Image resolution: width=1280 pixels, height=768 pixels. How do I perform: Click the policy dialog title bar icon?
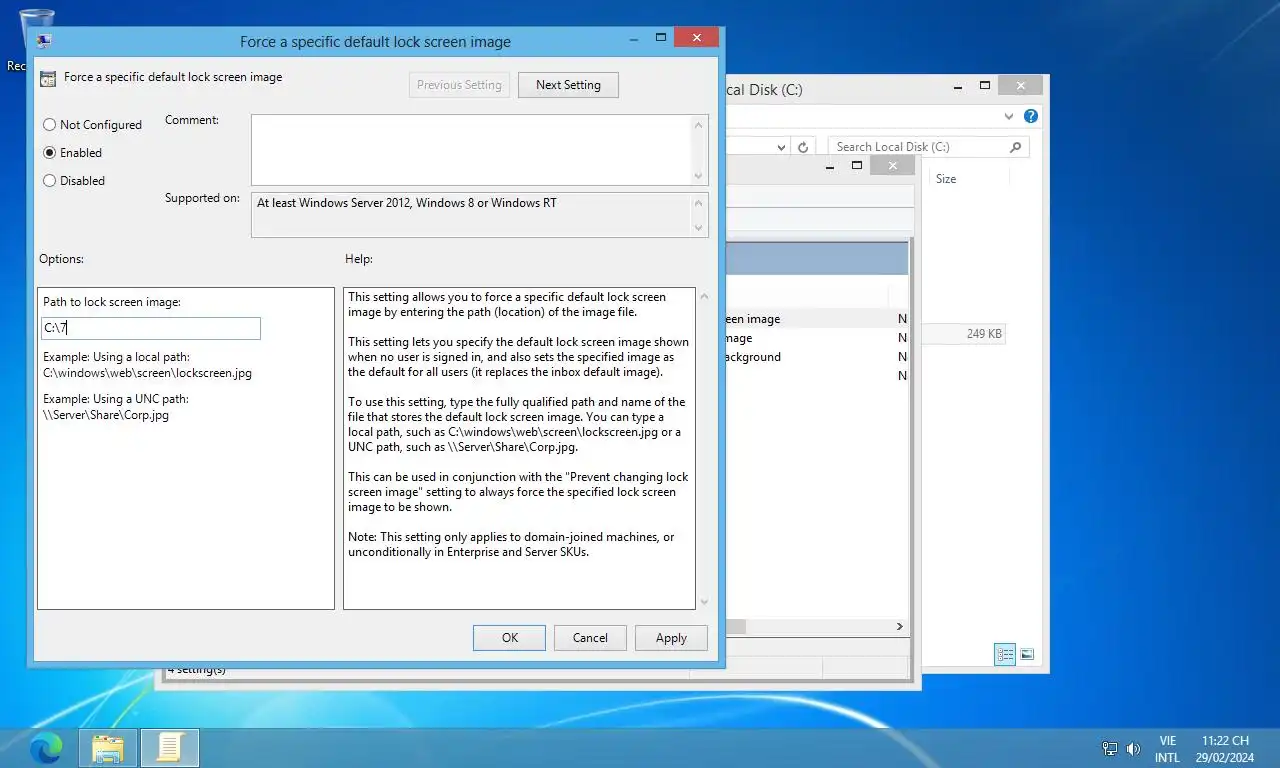click(45, 42)
